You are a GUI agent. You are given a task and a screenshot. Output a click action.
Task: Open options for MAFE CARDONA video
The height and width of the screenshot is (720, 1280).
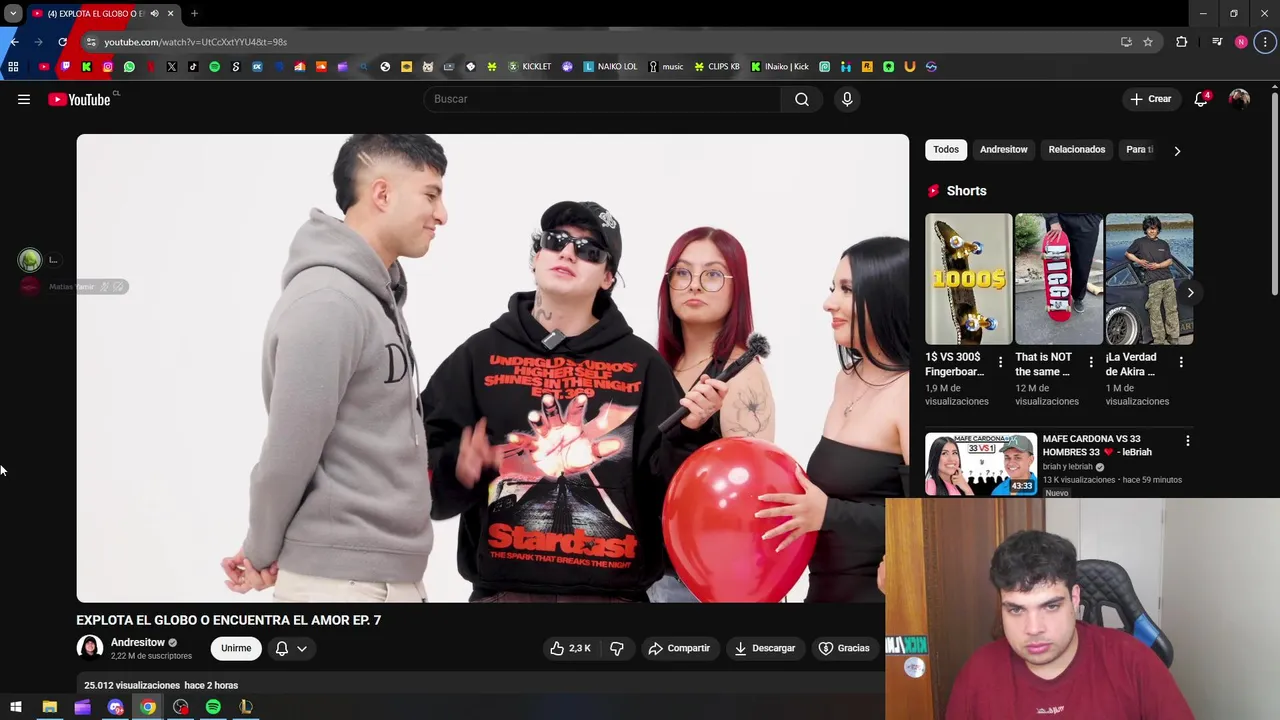click(x=1188, y=441)
